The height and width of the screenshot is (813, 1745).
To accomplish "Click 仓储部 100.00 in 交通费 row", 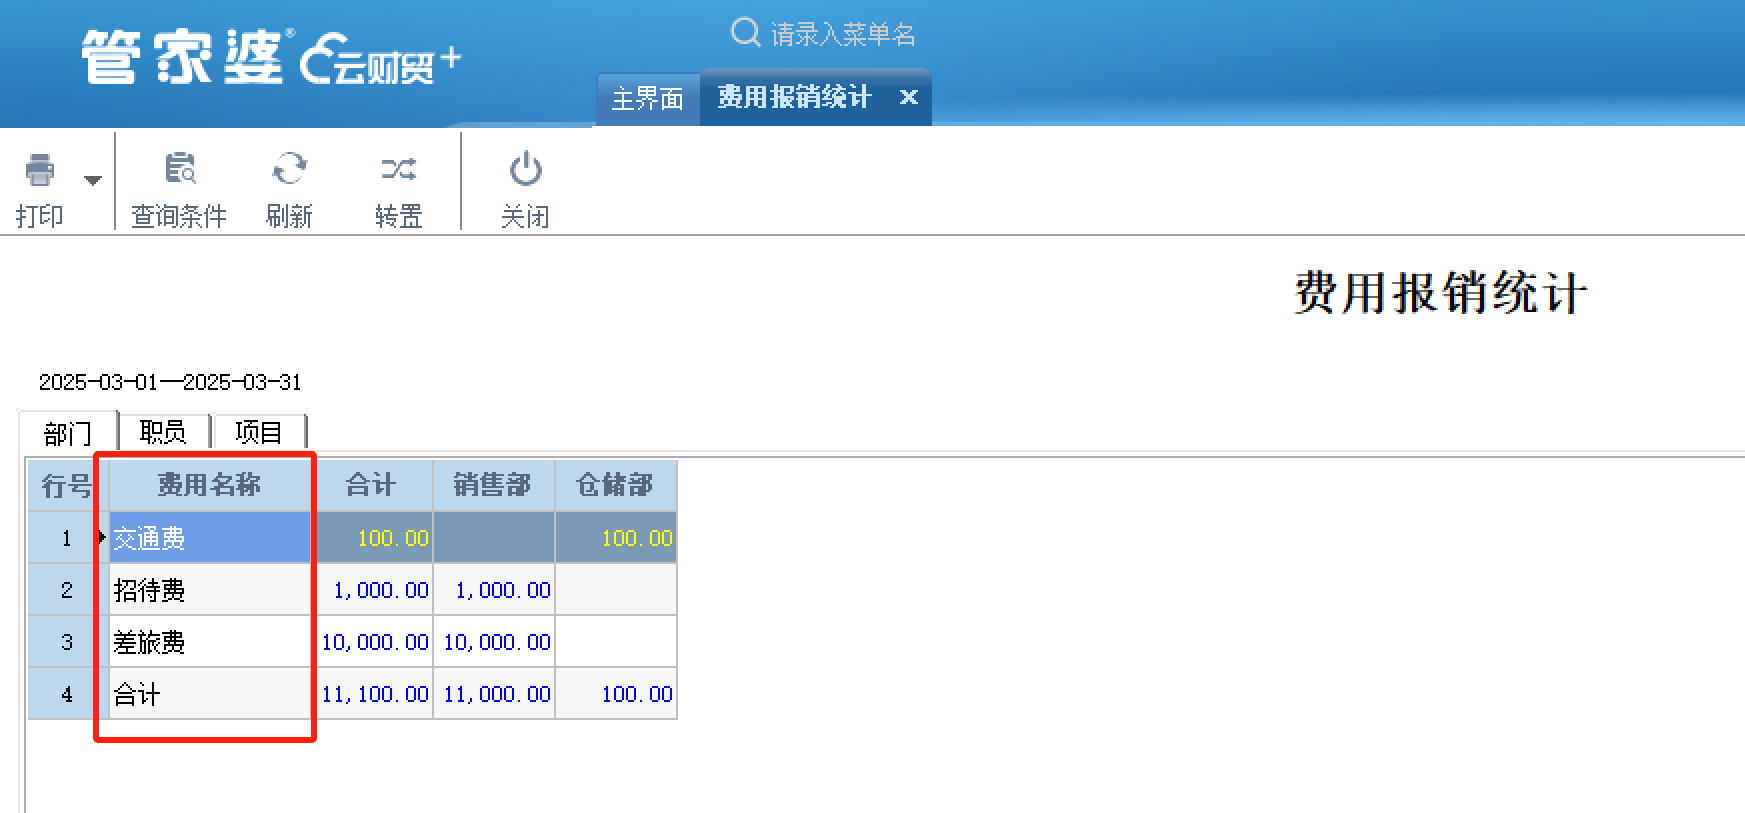I will (616, 538).
